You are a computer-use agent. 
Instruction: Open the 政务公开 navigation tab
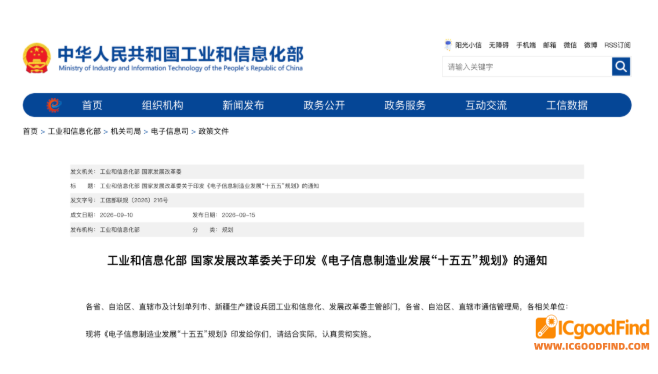(x=324, y=105)
